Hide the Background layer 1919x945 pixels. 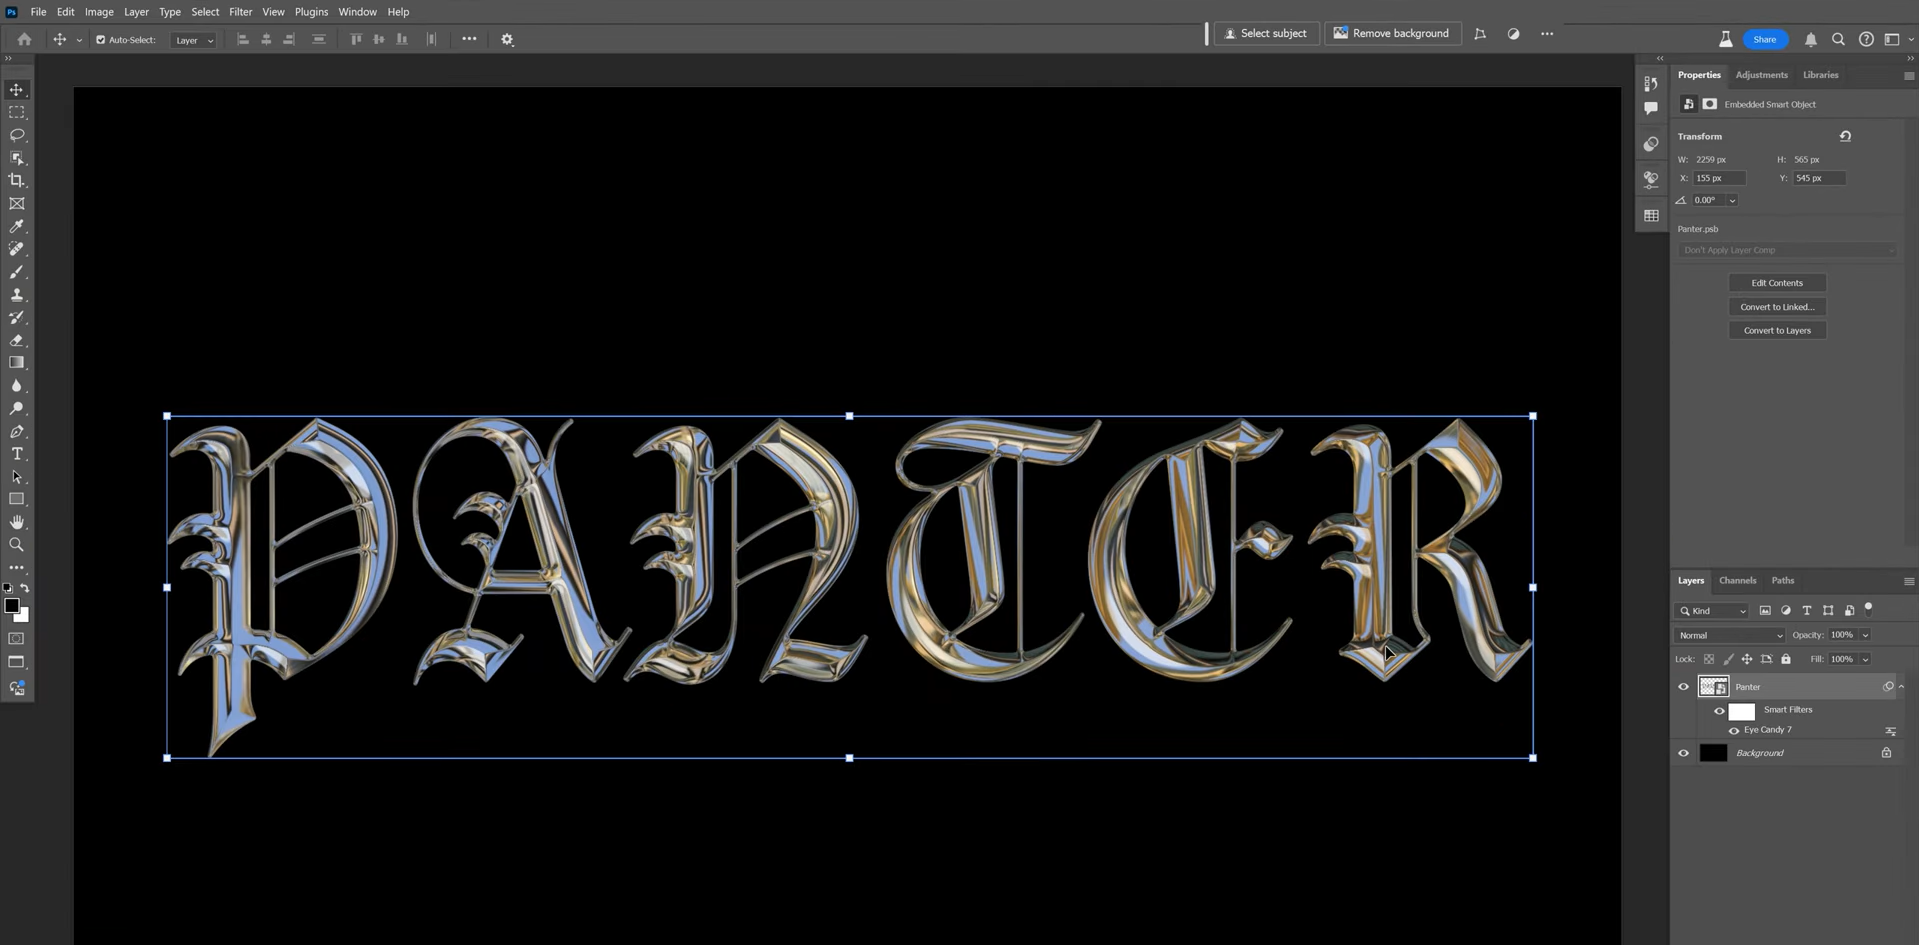click(1683, 753)
